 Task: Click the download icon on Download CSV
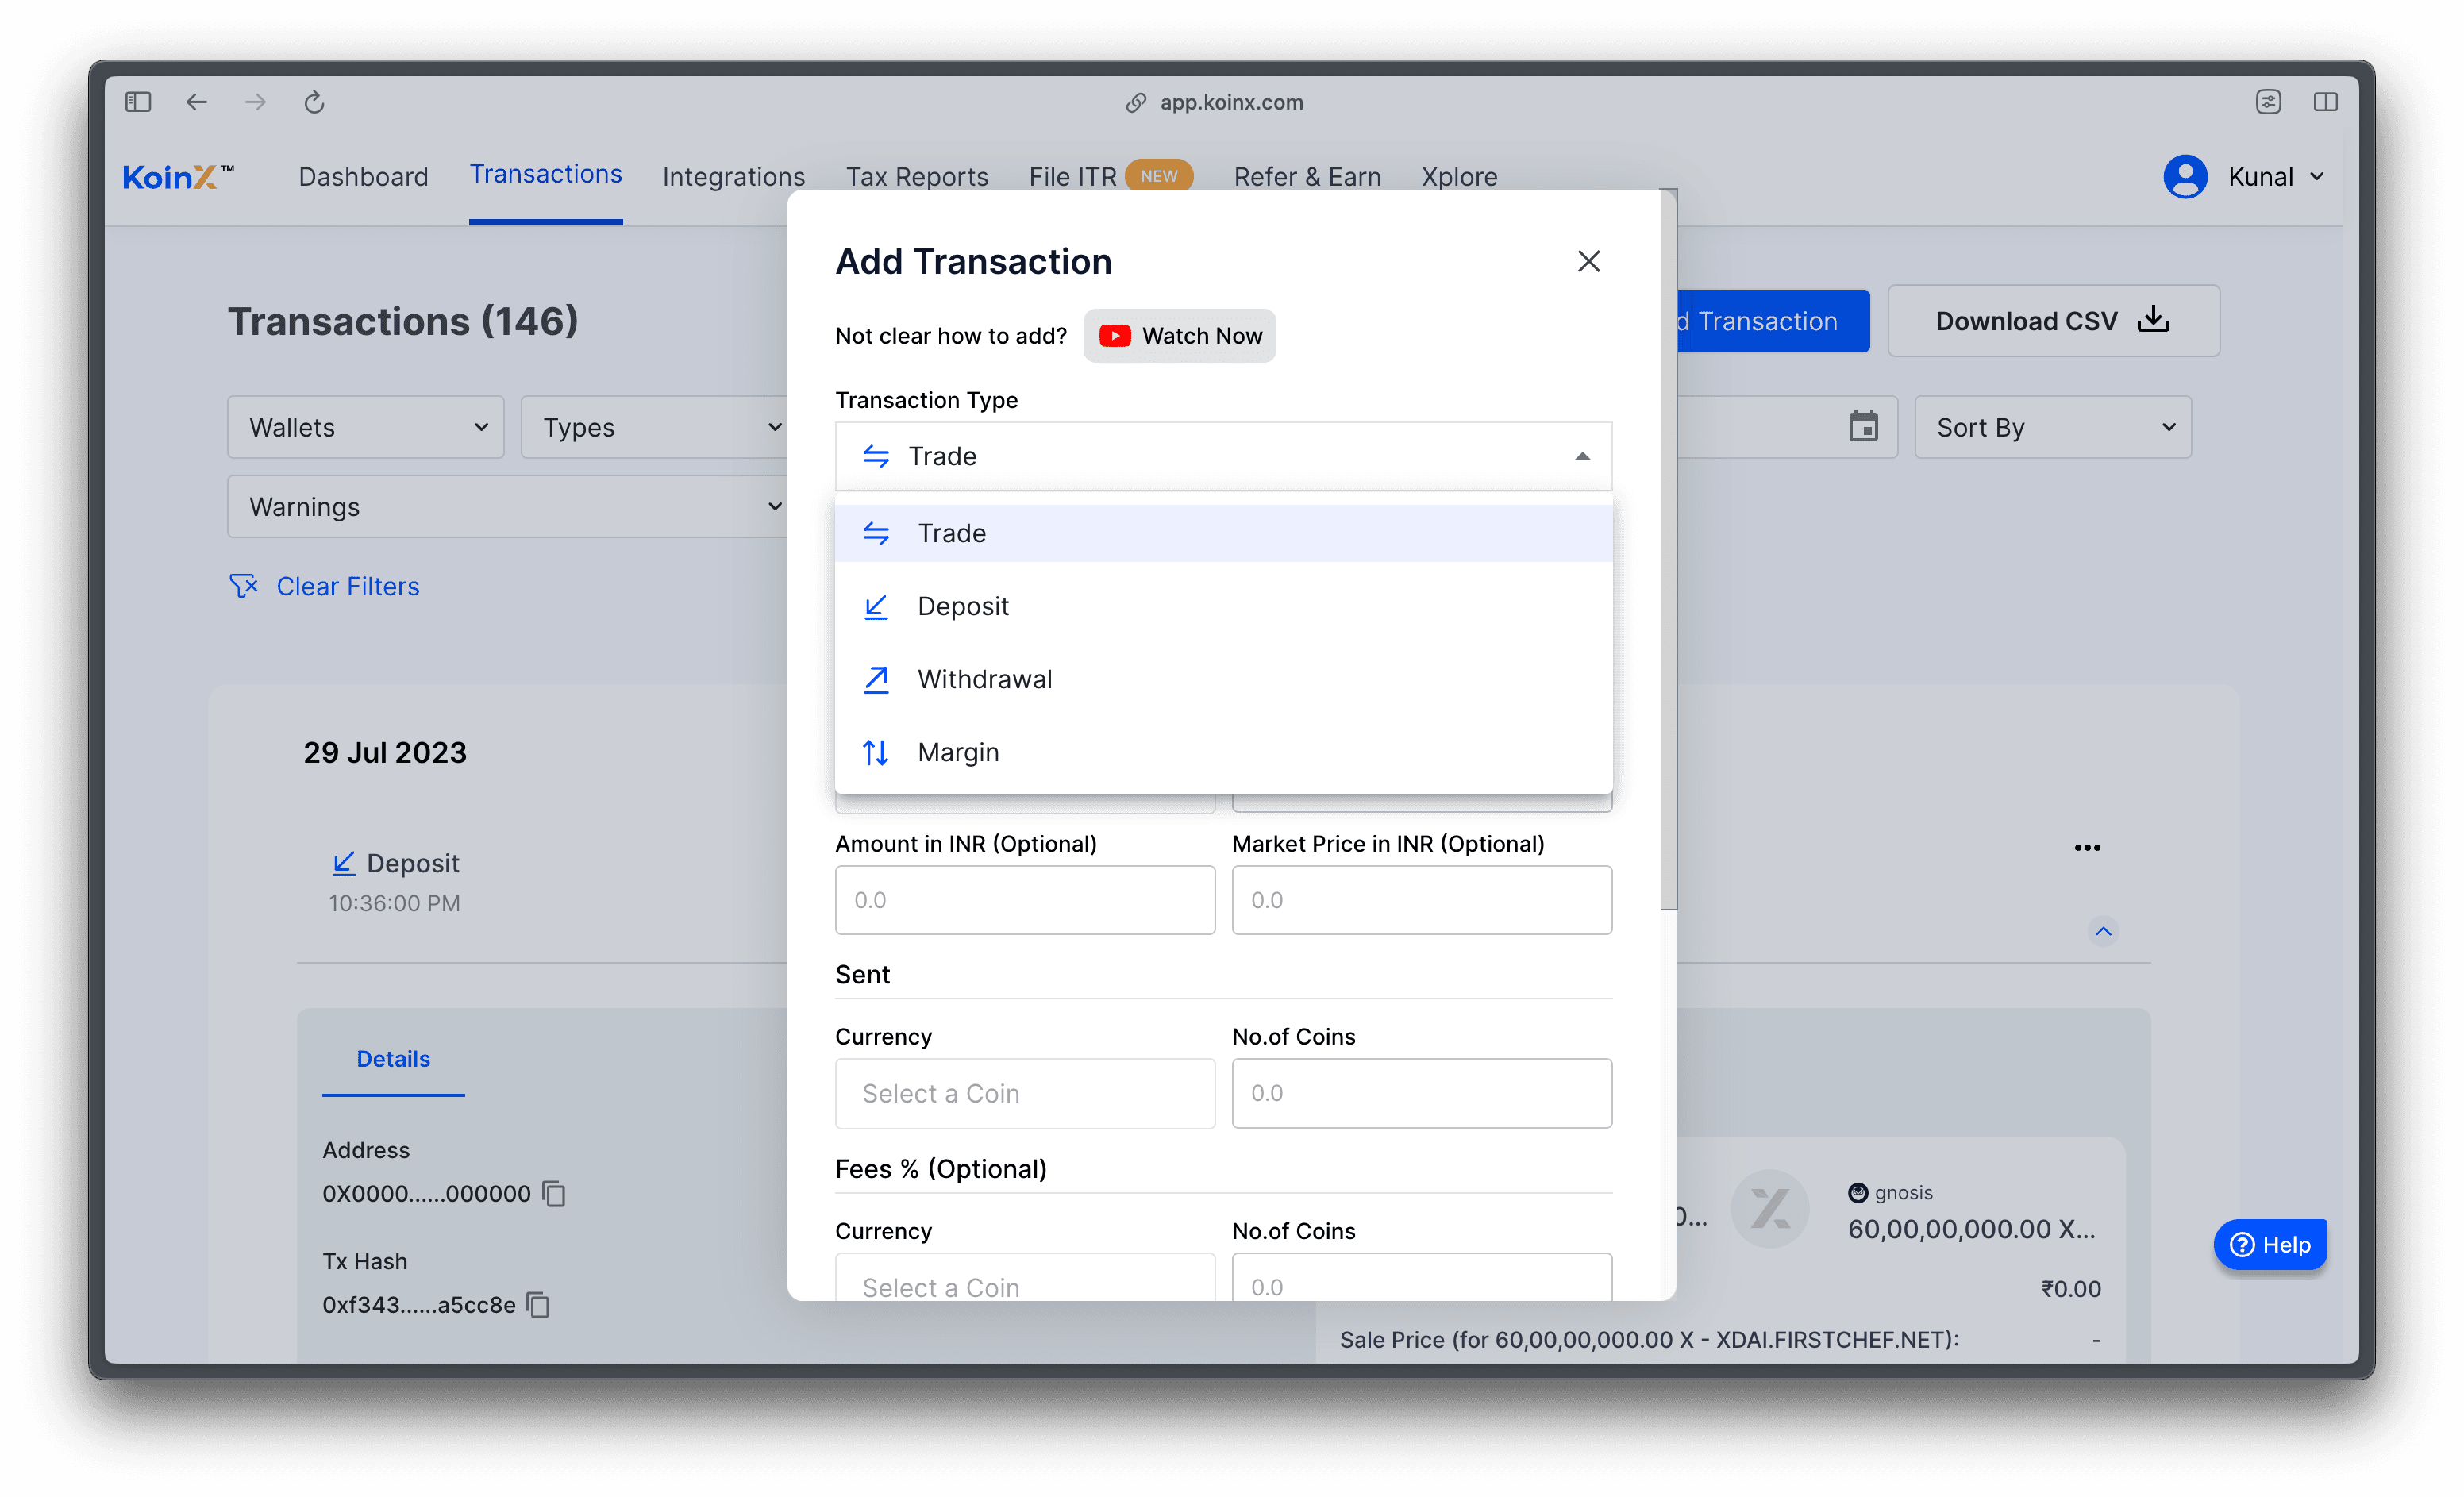(x=2153, y=320)
